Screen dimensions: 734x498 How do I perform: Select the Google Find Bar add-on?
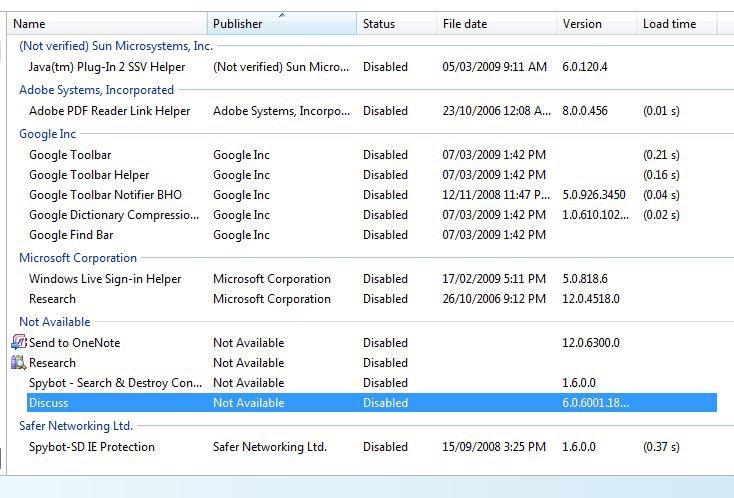[372, 235]
